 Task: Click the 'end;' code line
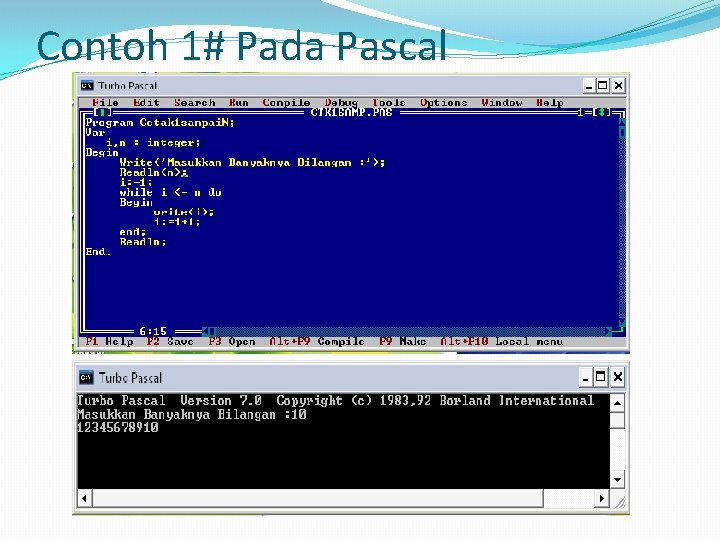tap(133, 232)
